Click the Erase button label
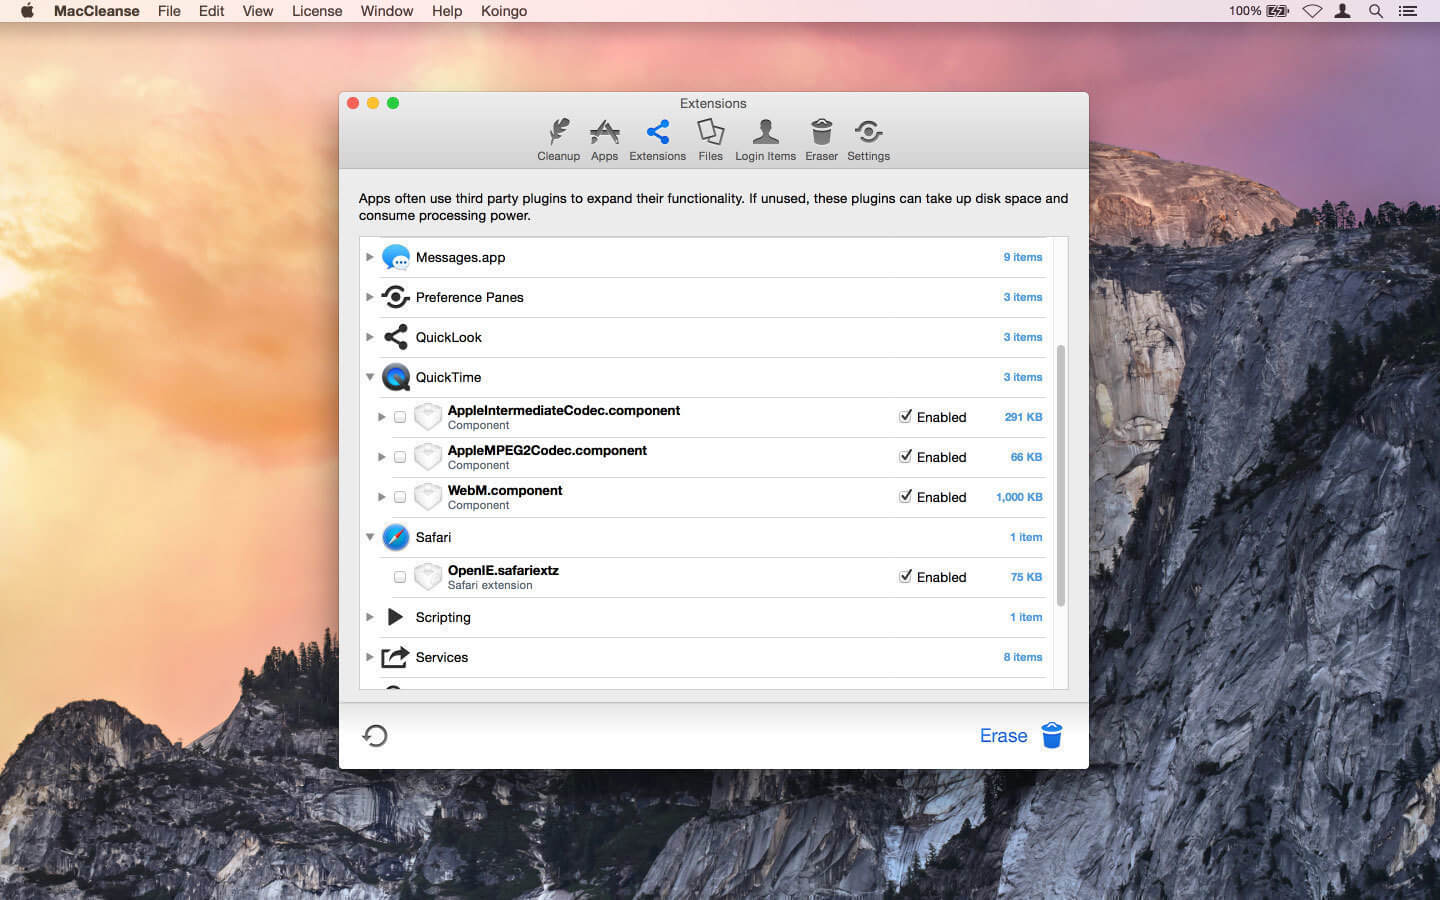Image resolution: width=1440 pixels, height=900 pixels. [x=1003, y=736]
